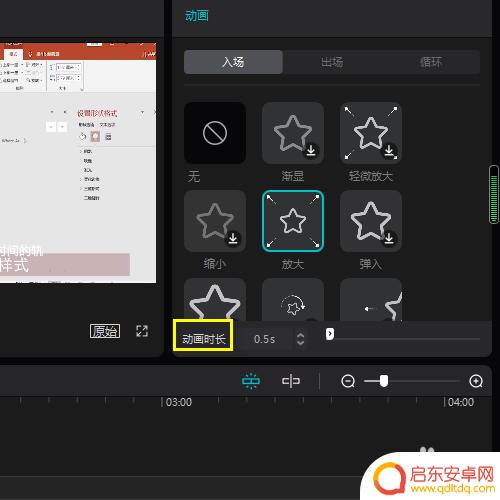The image size is (500, 500).
Task: Click the 03:00 timeline marker
Action: point(179,402)
